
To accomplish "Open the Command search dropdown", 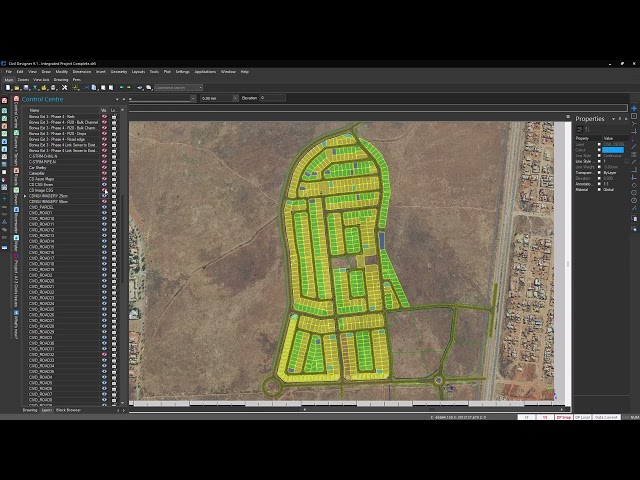I will [200, 87].
